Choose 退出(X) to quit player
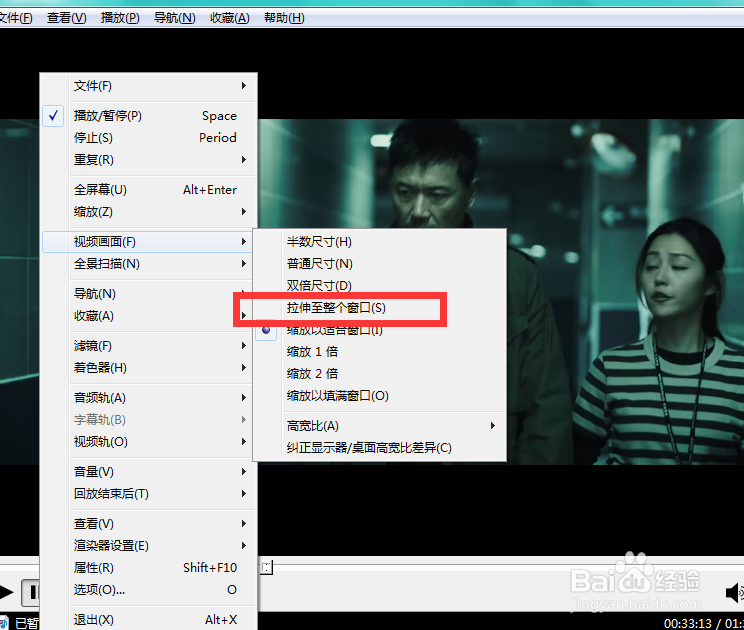Image resolution: width=744 pixels, height=630 pixels. pyautogui.click(x=149, y=620)
